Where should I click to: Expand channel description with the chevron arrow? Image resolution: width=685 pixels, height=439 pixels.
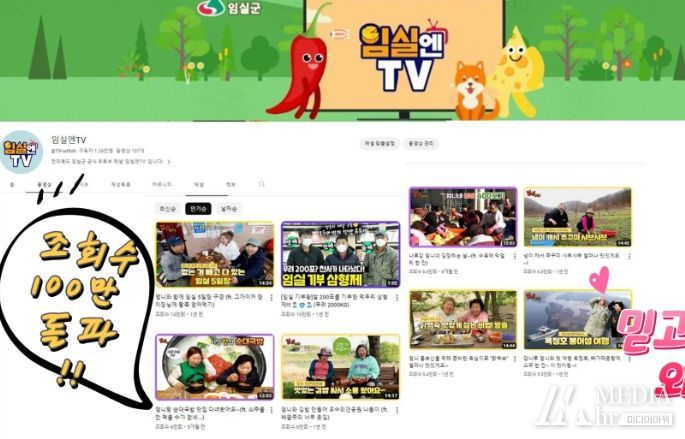click(169, 162)
